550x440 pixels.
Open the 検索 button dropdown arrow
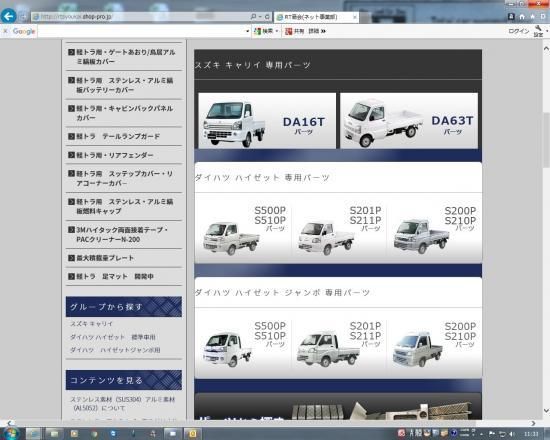point(277,31)
